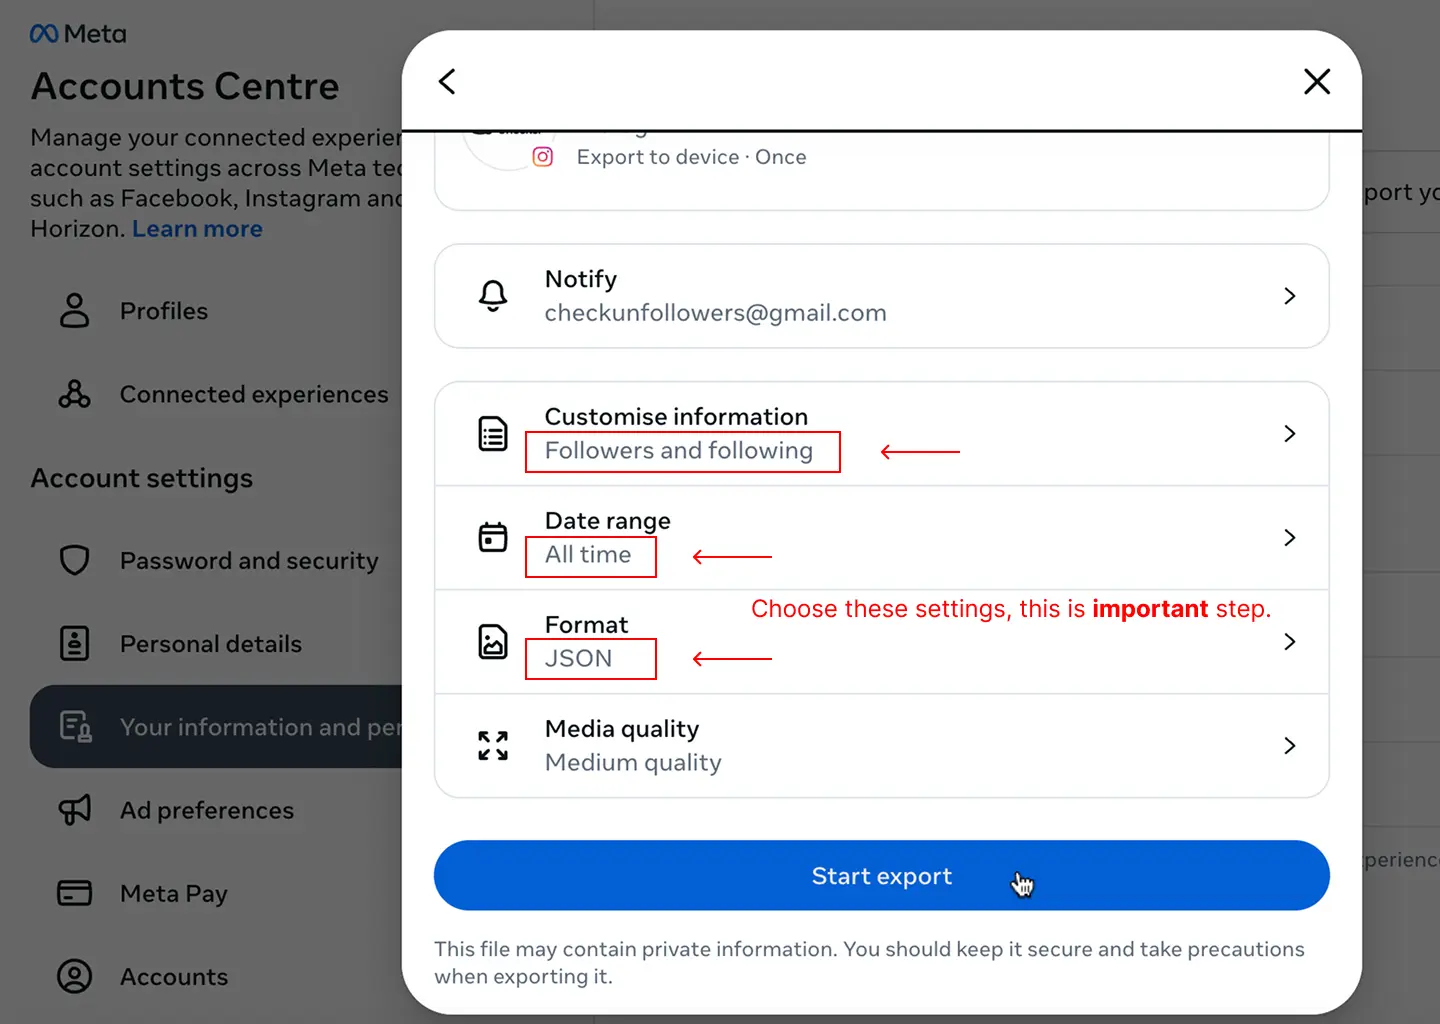Click the Meta logo

[78, 34]
